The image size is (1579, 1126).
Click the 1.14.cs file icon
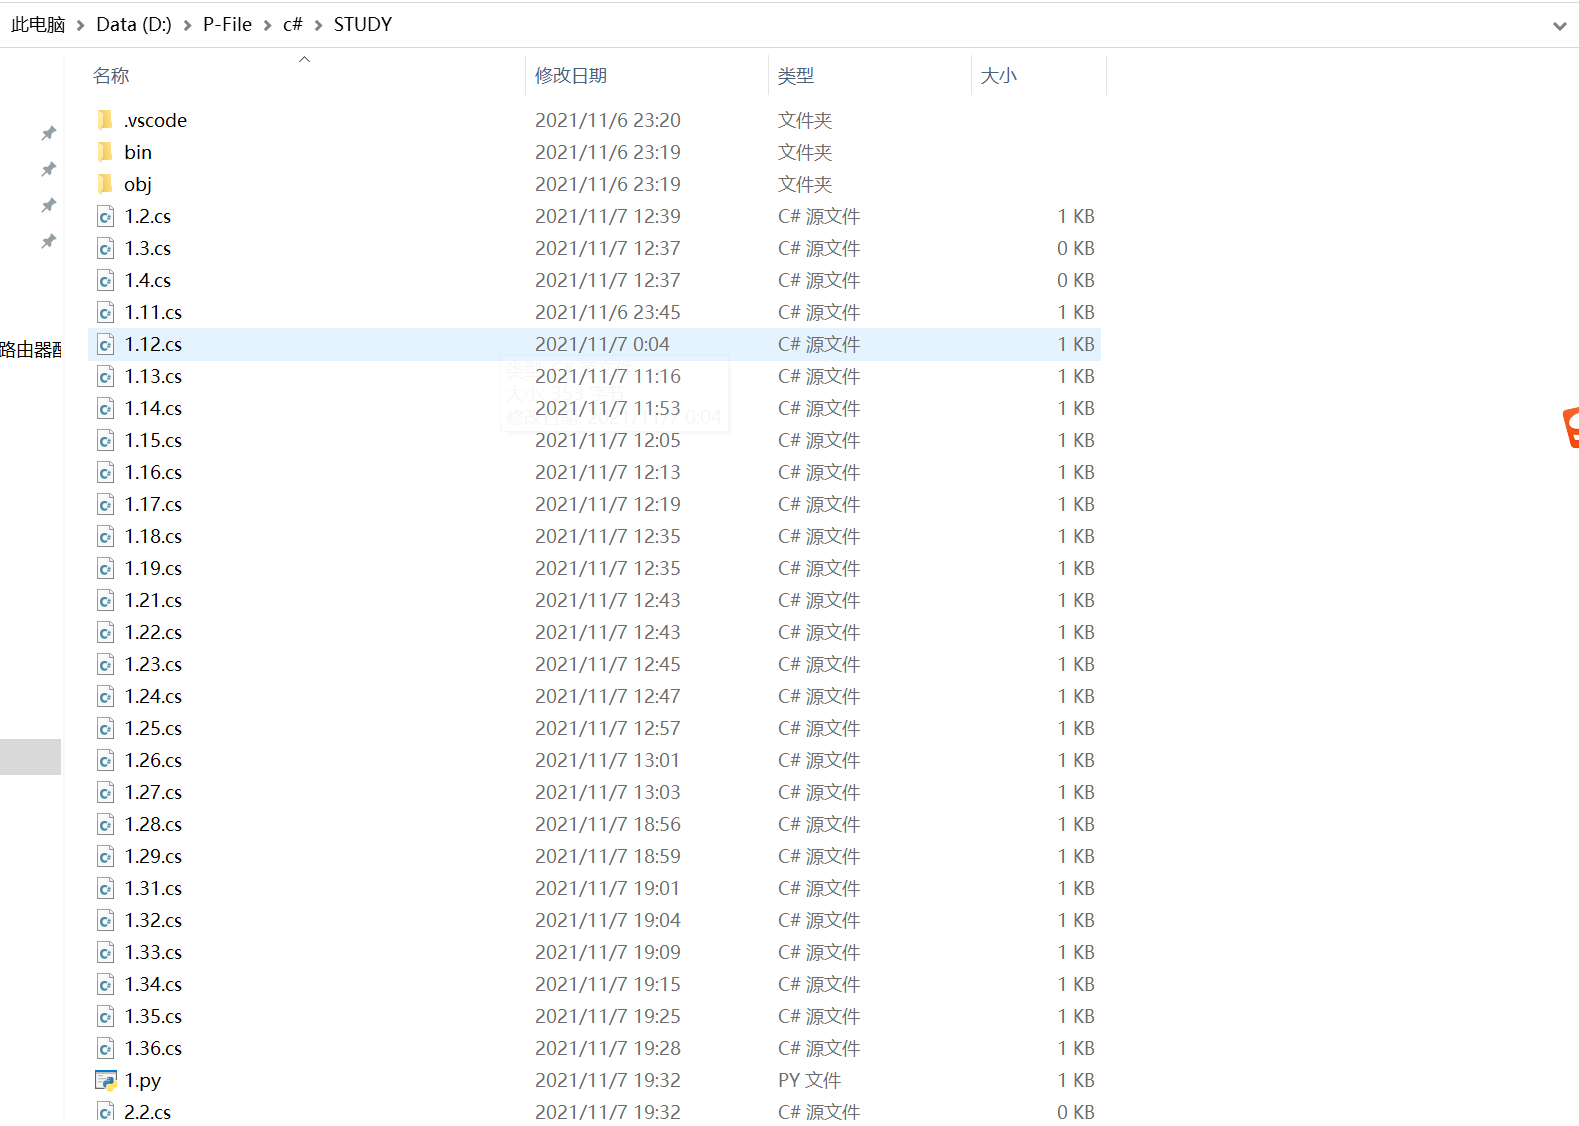(105, 408)
